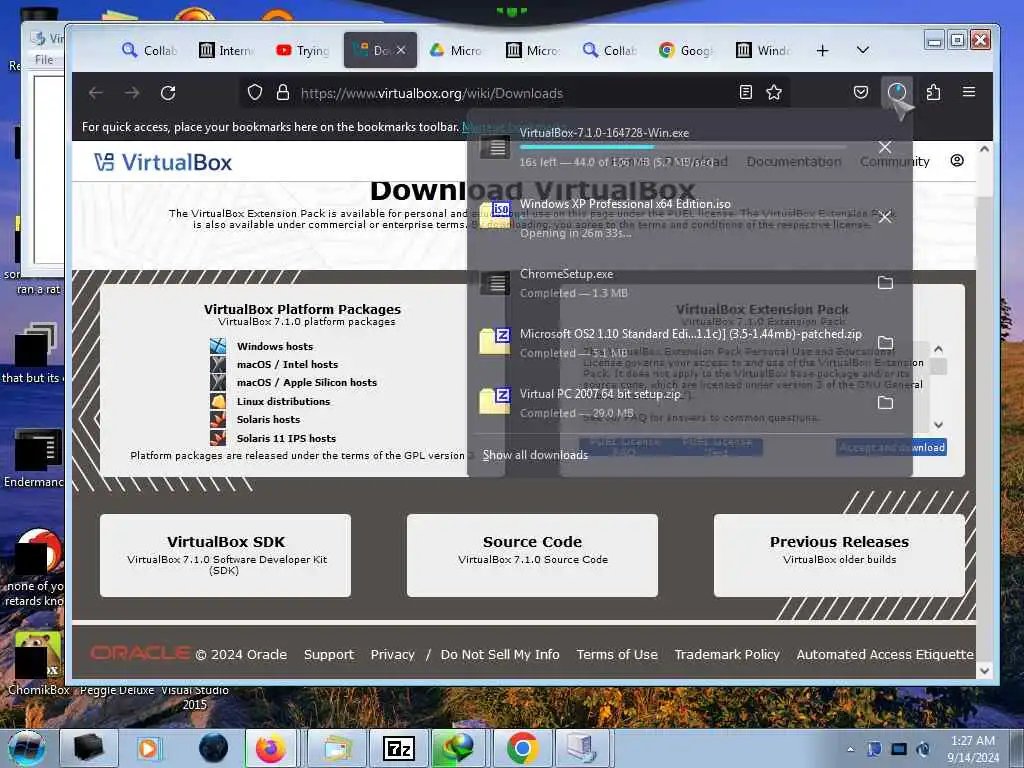
Task: Open Visual Studio 2015 desktop icon
Action: click(195, 697)
